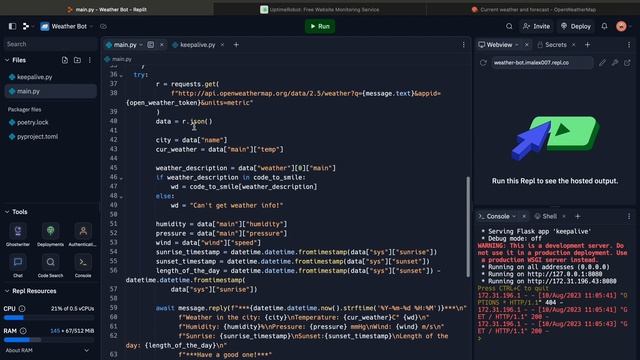Open the notifications bell
The height and width of the screenshot is (360, 640).
[x=604, y=26]
